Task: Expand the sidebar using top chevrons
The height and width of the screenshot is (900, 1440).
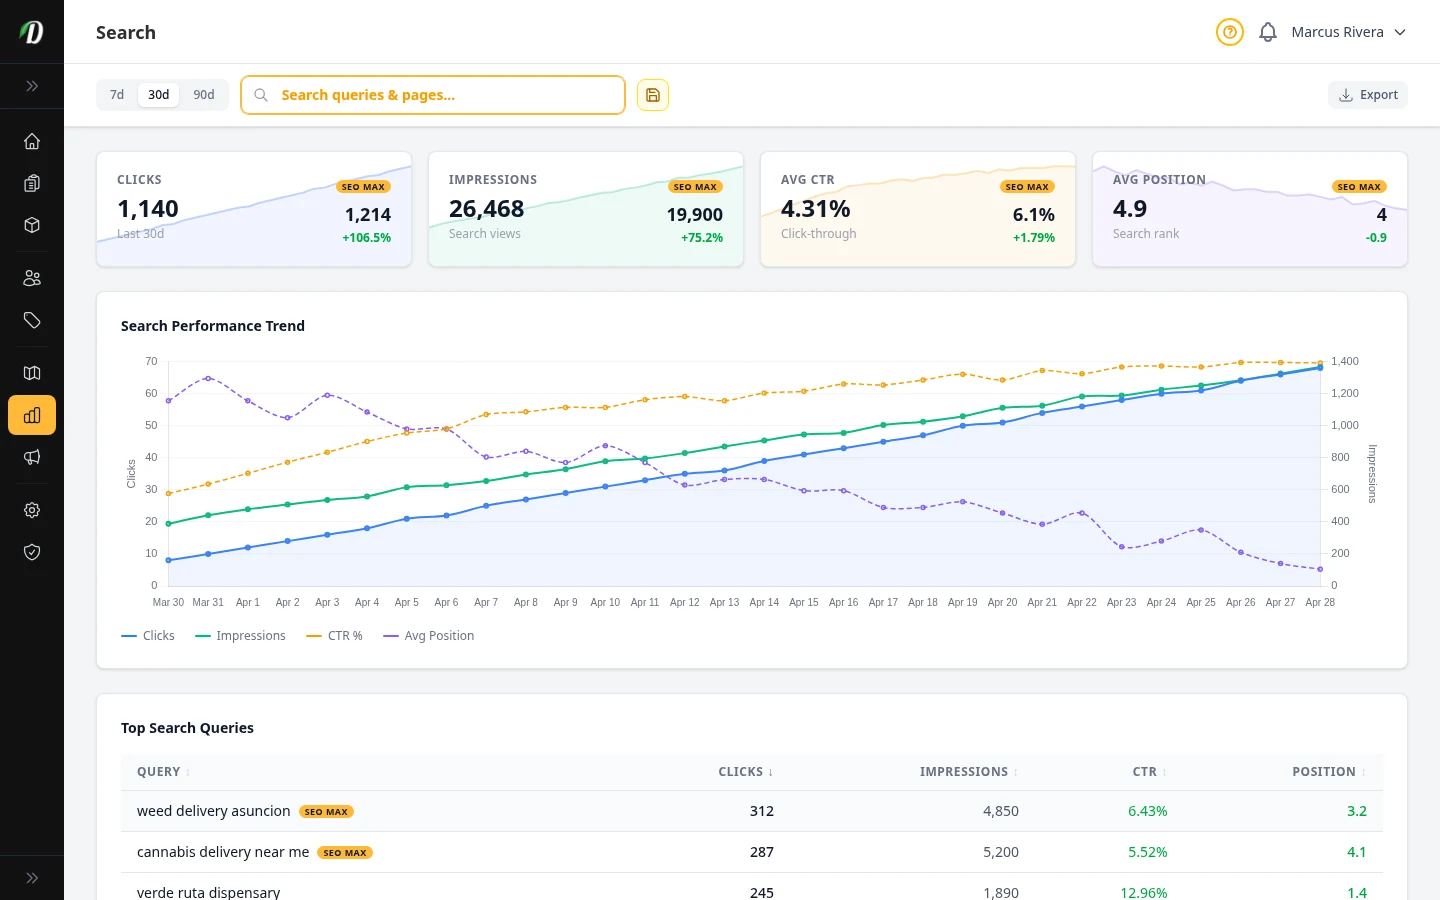Action: point(32,86)
